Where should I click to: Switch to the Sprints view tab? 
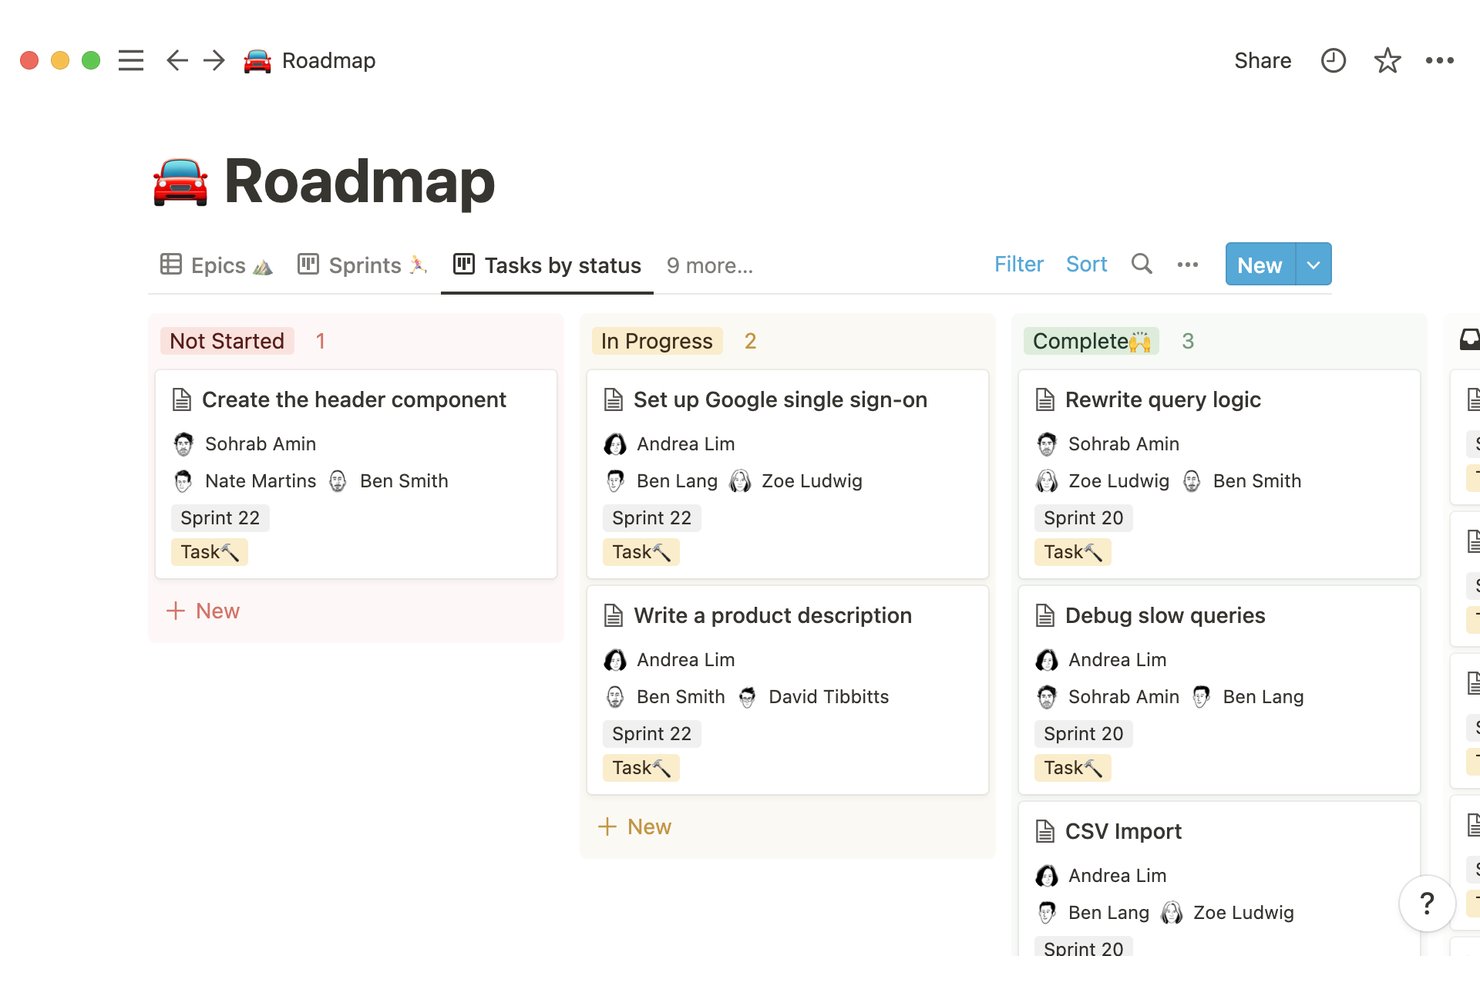click(x=362, y=265)
